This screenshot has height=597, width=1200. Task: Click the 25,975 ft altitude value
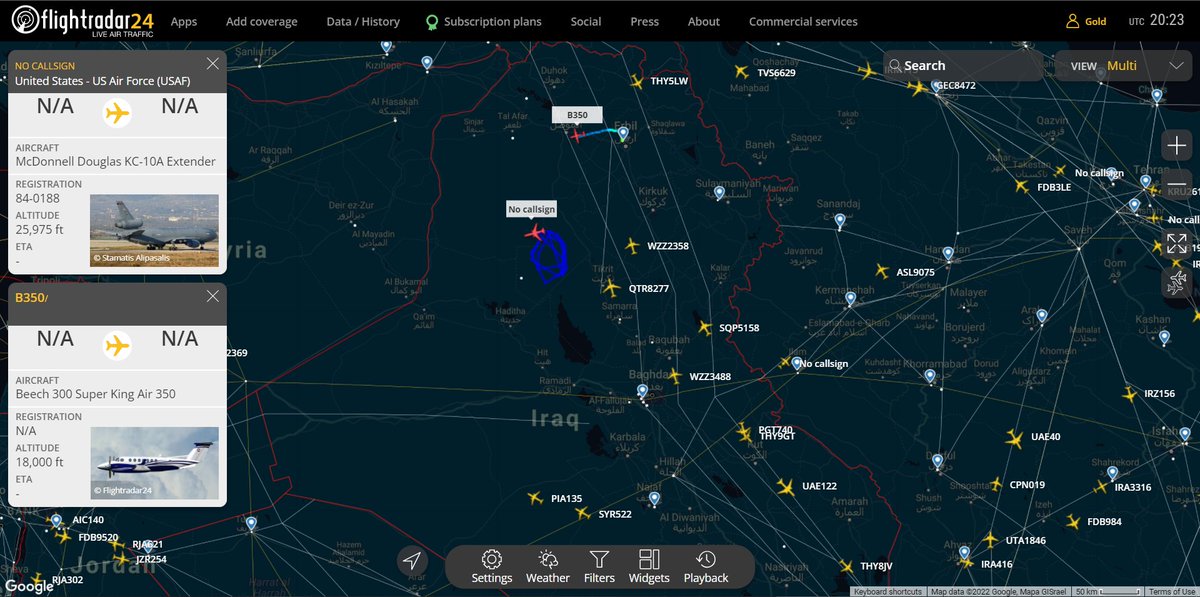(x=39, y=229)
